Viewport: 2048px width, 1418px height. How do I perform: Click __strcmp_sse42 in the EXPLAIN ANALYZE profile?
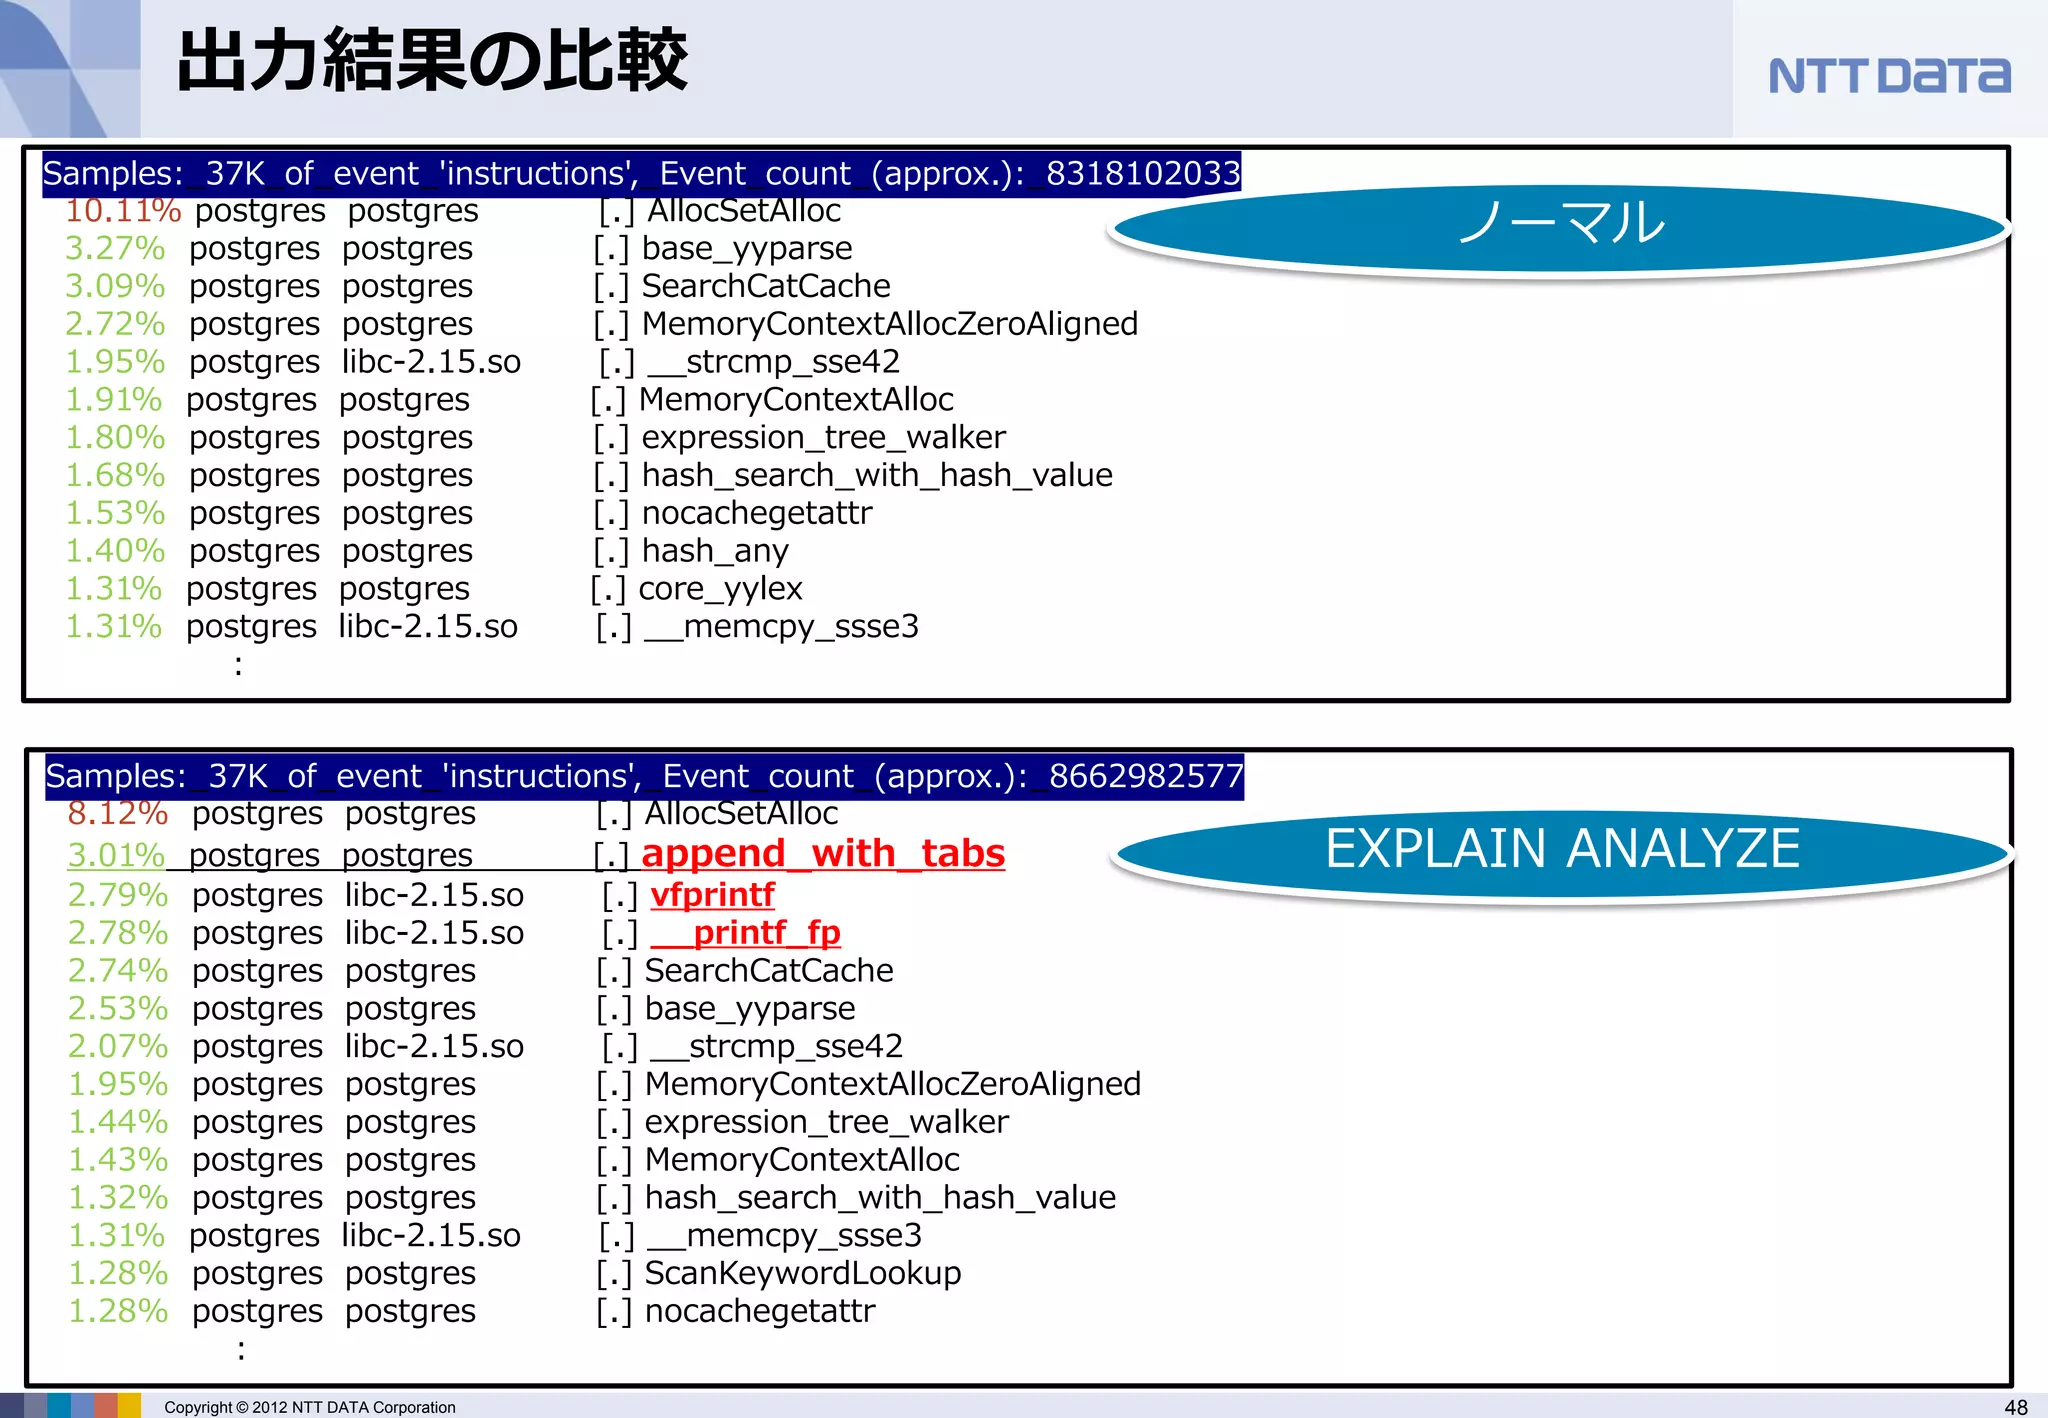[776, 1046]
